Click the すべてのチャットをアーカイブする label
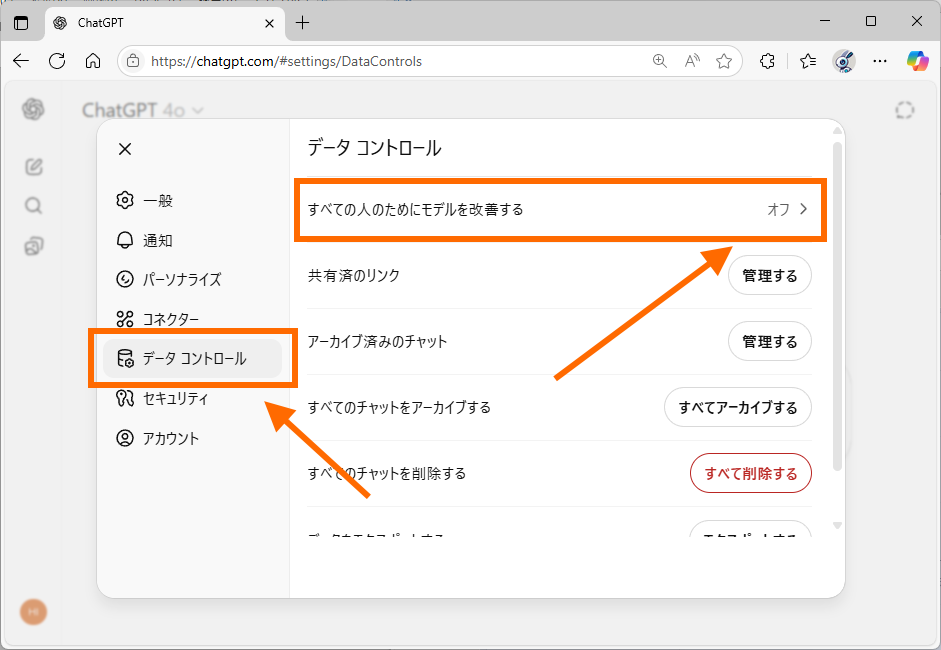This screenshot has width=941, height=650. (x=399, y=408)
